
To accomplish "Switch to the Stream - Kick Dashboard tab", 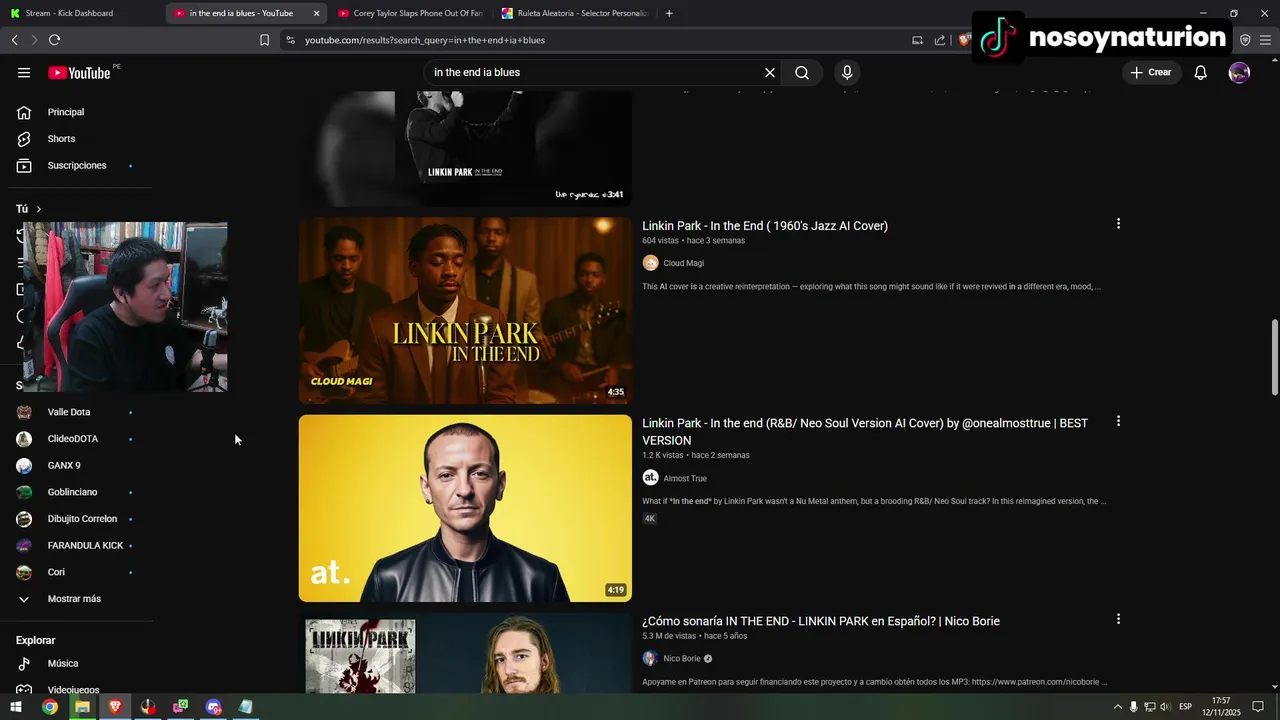I will (80, 13).
